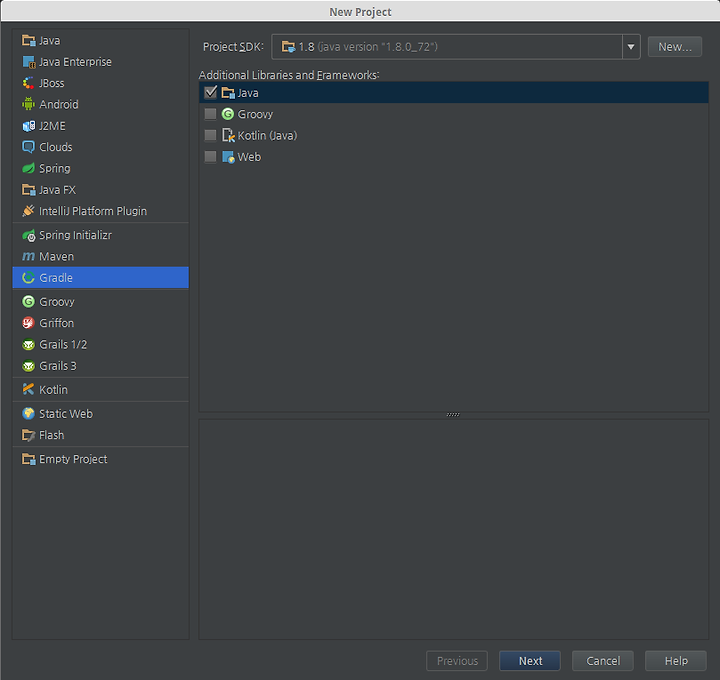720x680 pixels.
Task: Click the Gradle icon in sidebar
Action: (28, 278)
